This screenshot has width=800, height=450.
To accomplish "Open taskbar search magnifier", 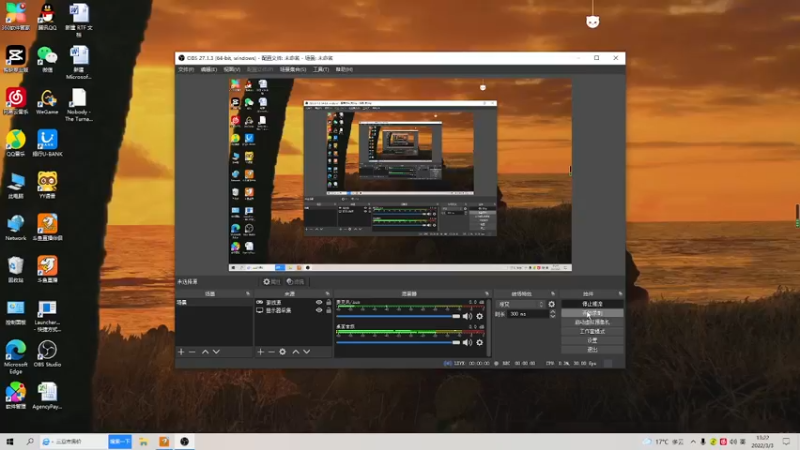I will click(x=30, y=441).
